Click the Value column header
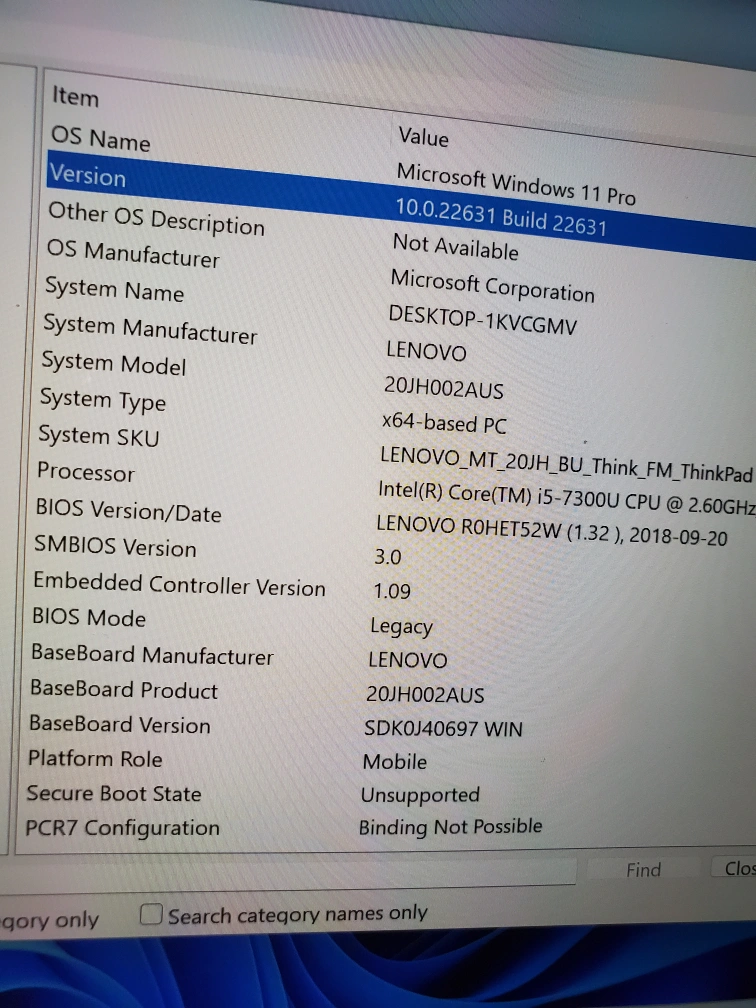 click(x=423, y=136)
